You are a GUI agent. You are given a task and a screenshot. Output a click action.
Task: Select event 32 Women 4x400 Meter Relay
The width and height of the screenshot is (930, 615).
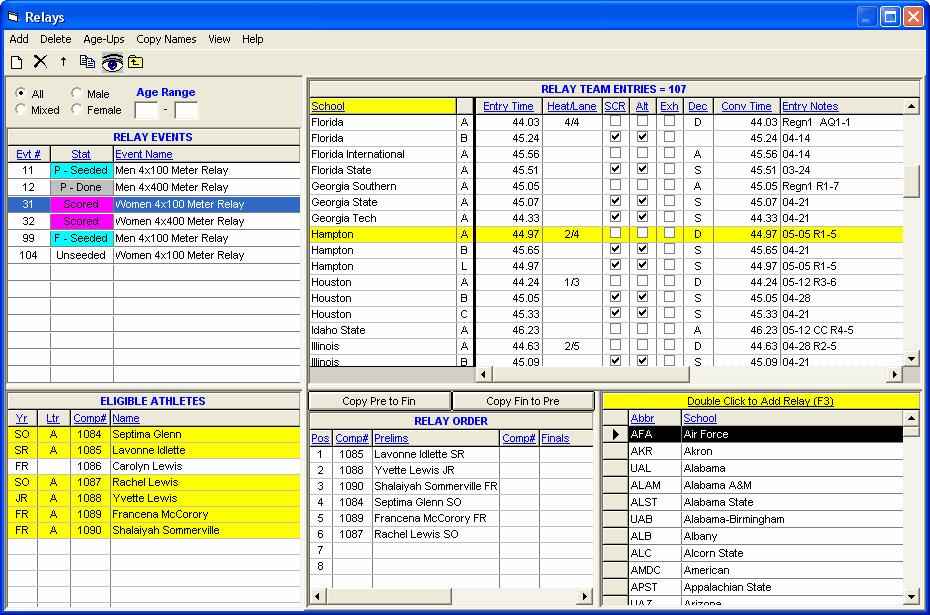[154, 221]
